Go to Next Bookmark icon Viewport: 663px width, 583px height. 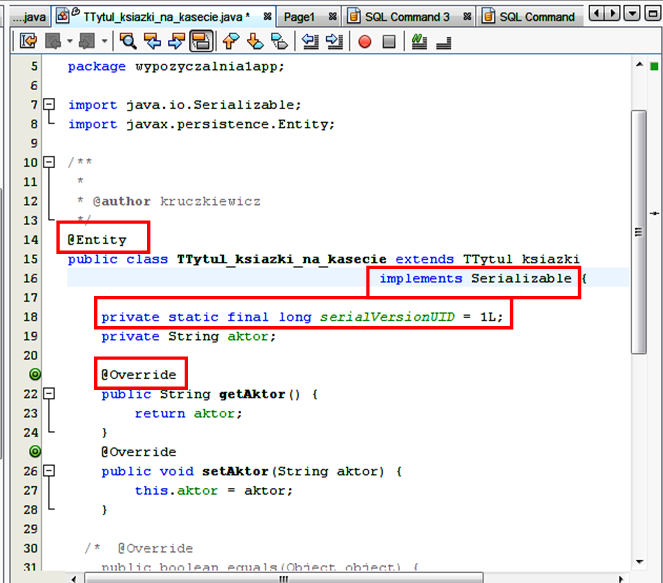pyautogui.click(x=255, y=41)
